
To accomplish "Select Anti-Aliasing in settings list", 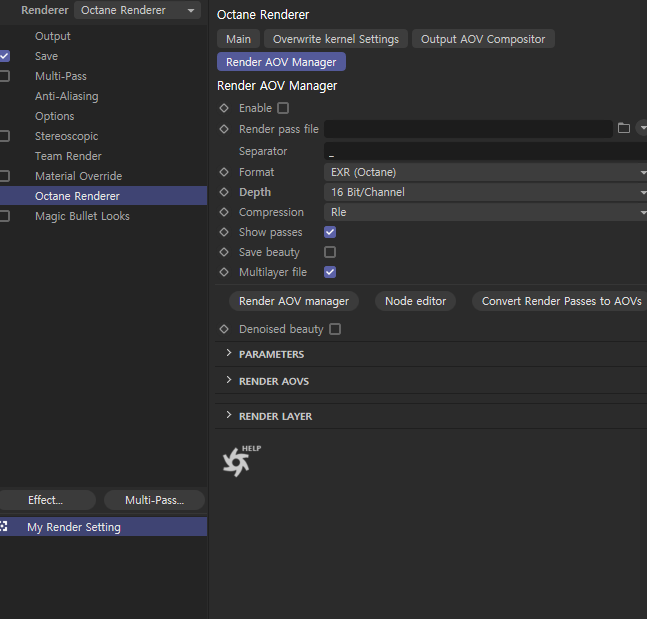I will (67, 96).
